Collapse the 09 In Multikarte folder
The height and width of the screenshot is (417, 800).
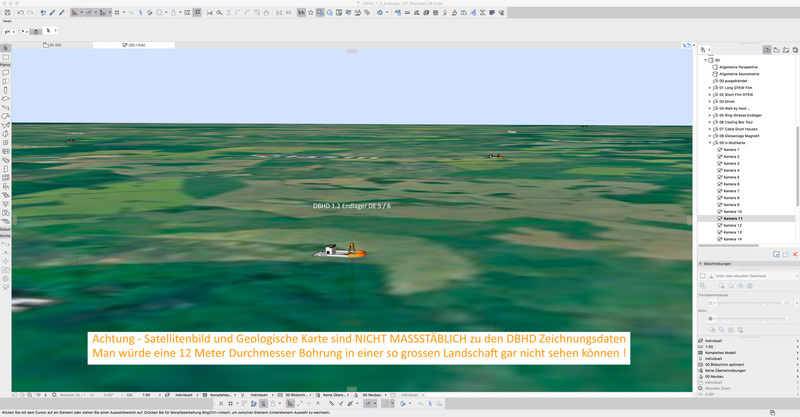pos(709,143)
